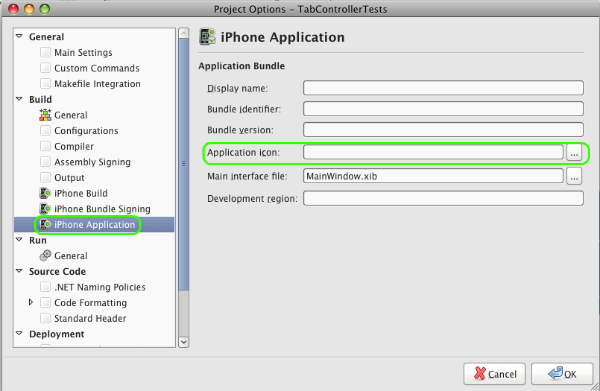
Task: Click the Display name field
Action: 443,88
